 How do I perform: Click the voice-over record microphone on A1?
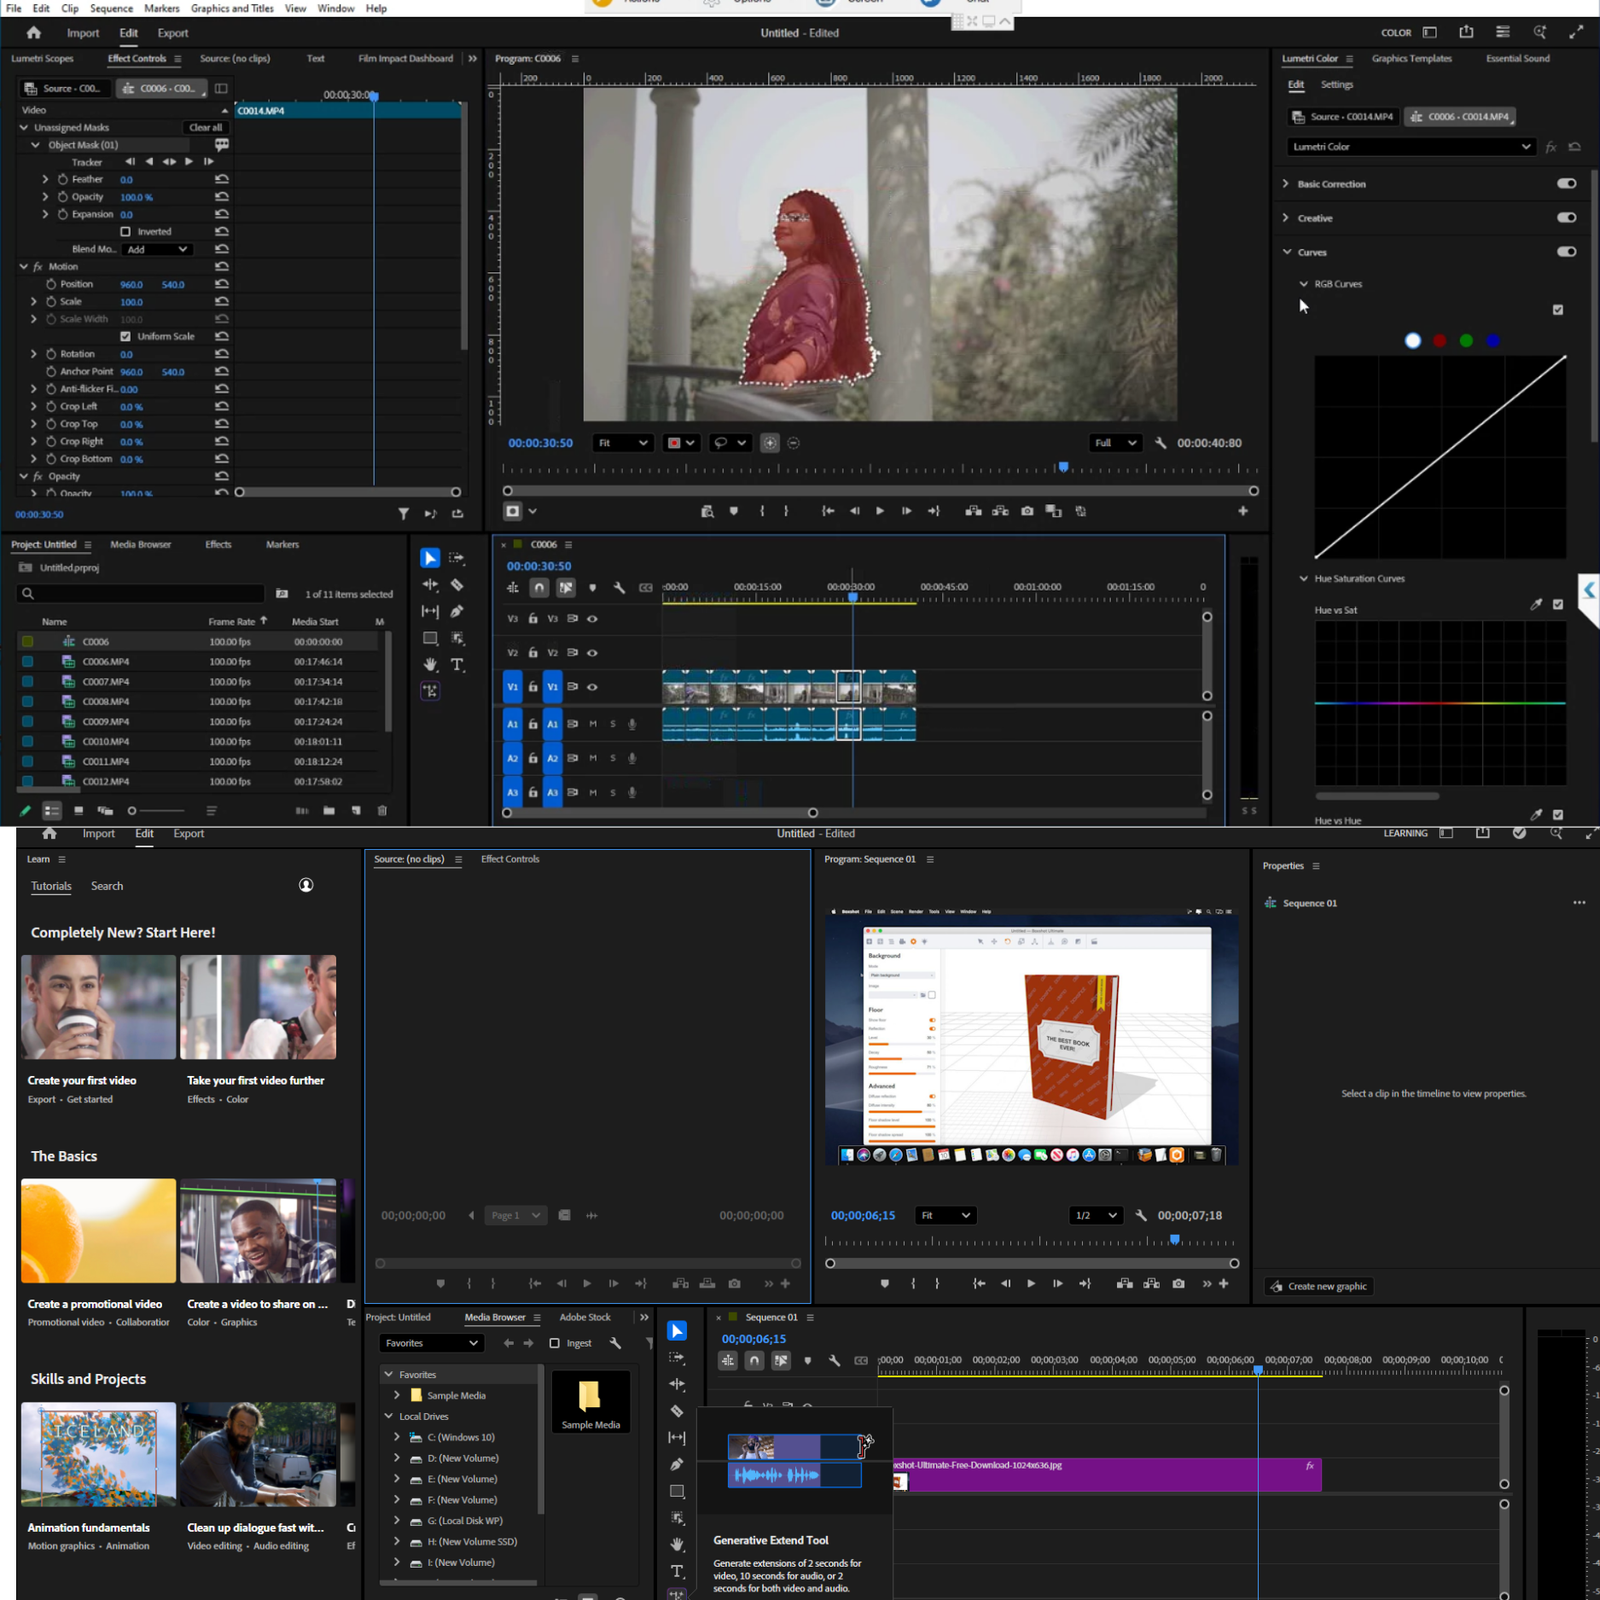pyautogui.click(x=632, y=723)
